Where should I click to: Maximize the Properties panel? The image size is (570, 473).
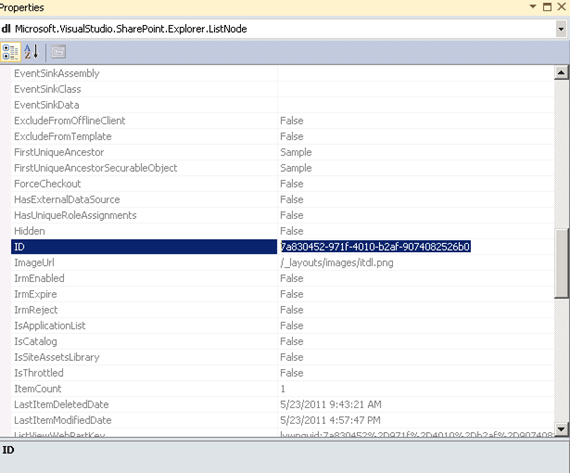pyautogui.click(x=547, y=7)
